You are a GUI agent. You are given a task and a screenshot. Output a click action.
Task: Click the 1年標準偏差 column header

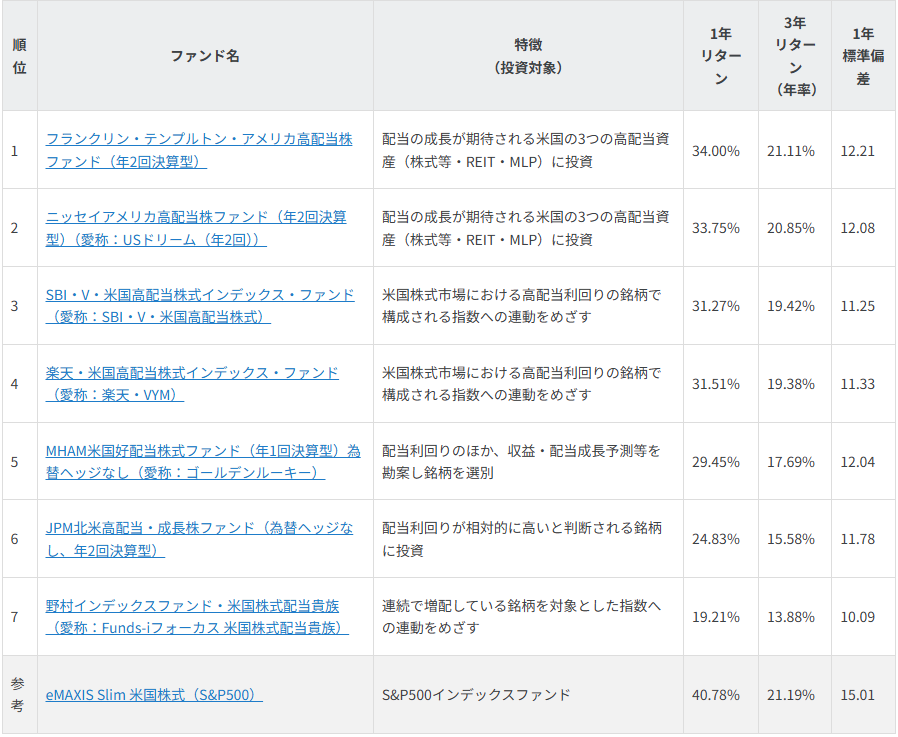click(862, 56)
